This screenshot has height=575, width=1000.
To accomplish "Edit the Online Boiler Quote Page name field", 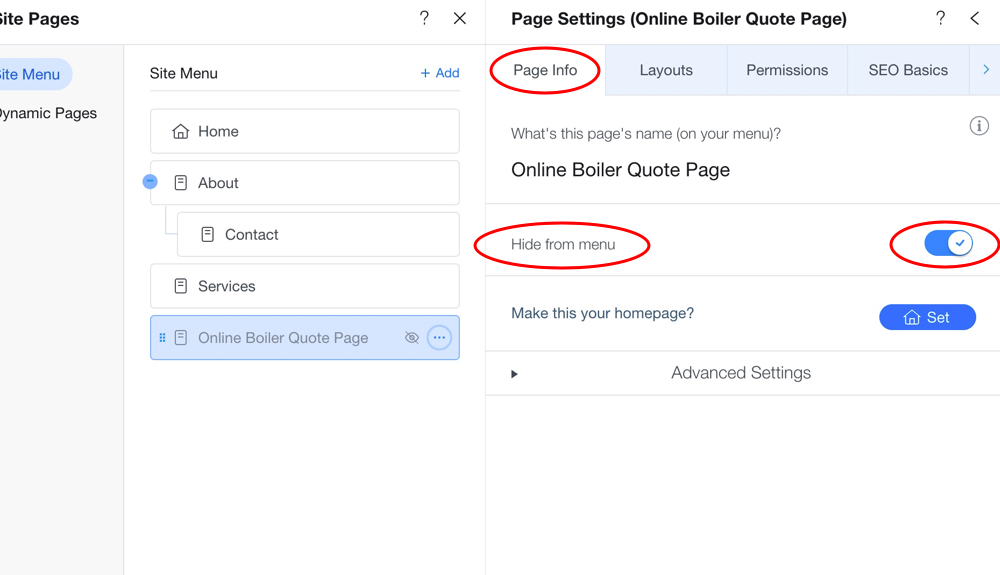I will 620,170.
